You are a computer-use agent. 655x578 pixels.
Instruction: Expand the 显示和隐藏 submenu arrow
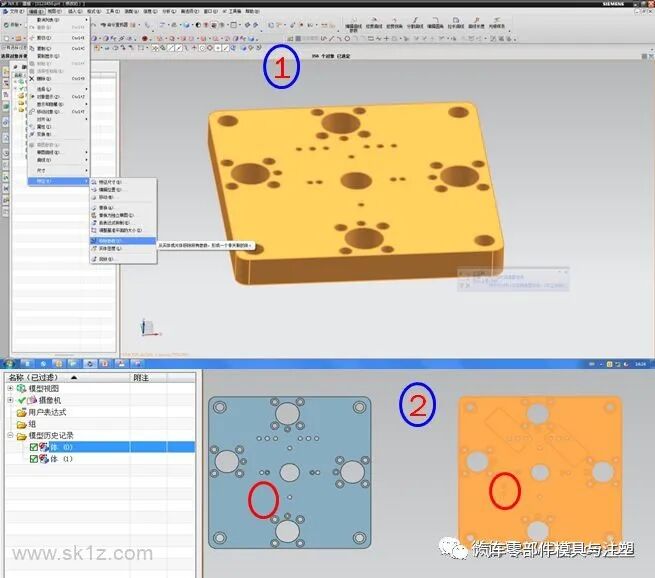tap(86, 104)
